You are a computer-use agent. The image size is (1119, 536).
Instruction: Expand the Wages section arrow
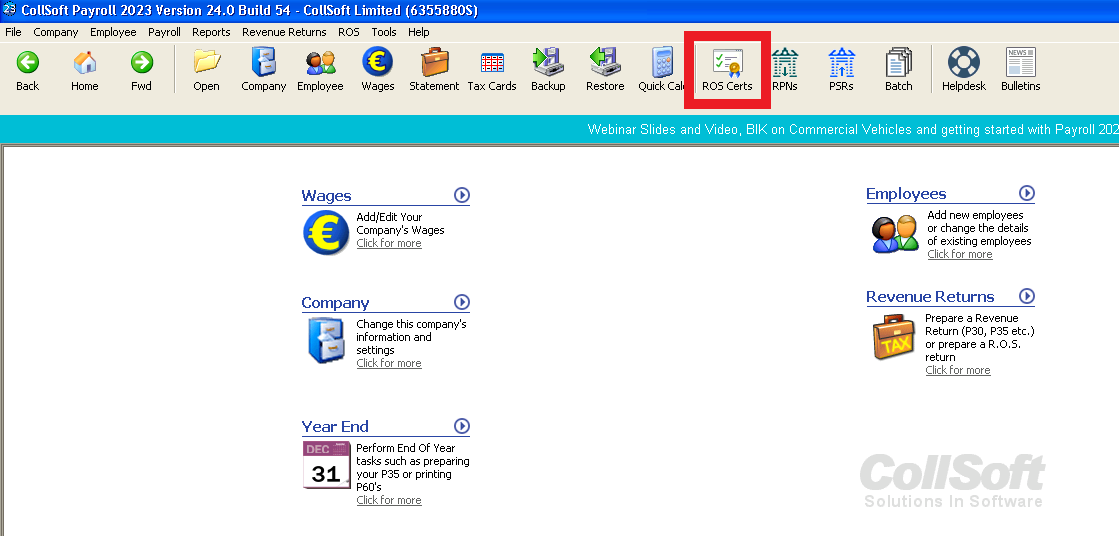coord(461,195)
